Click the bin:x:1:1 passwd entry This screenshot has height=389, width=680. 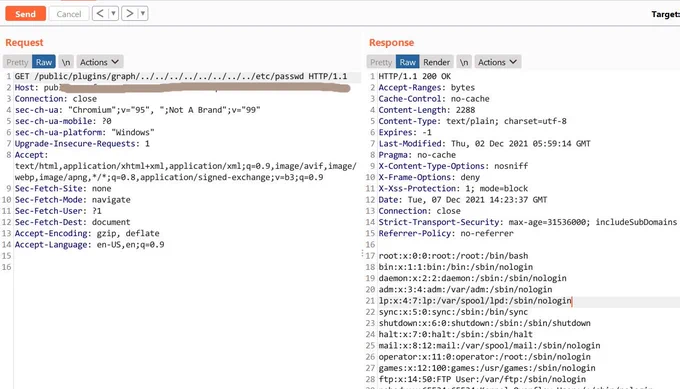456,267
